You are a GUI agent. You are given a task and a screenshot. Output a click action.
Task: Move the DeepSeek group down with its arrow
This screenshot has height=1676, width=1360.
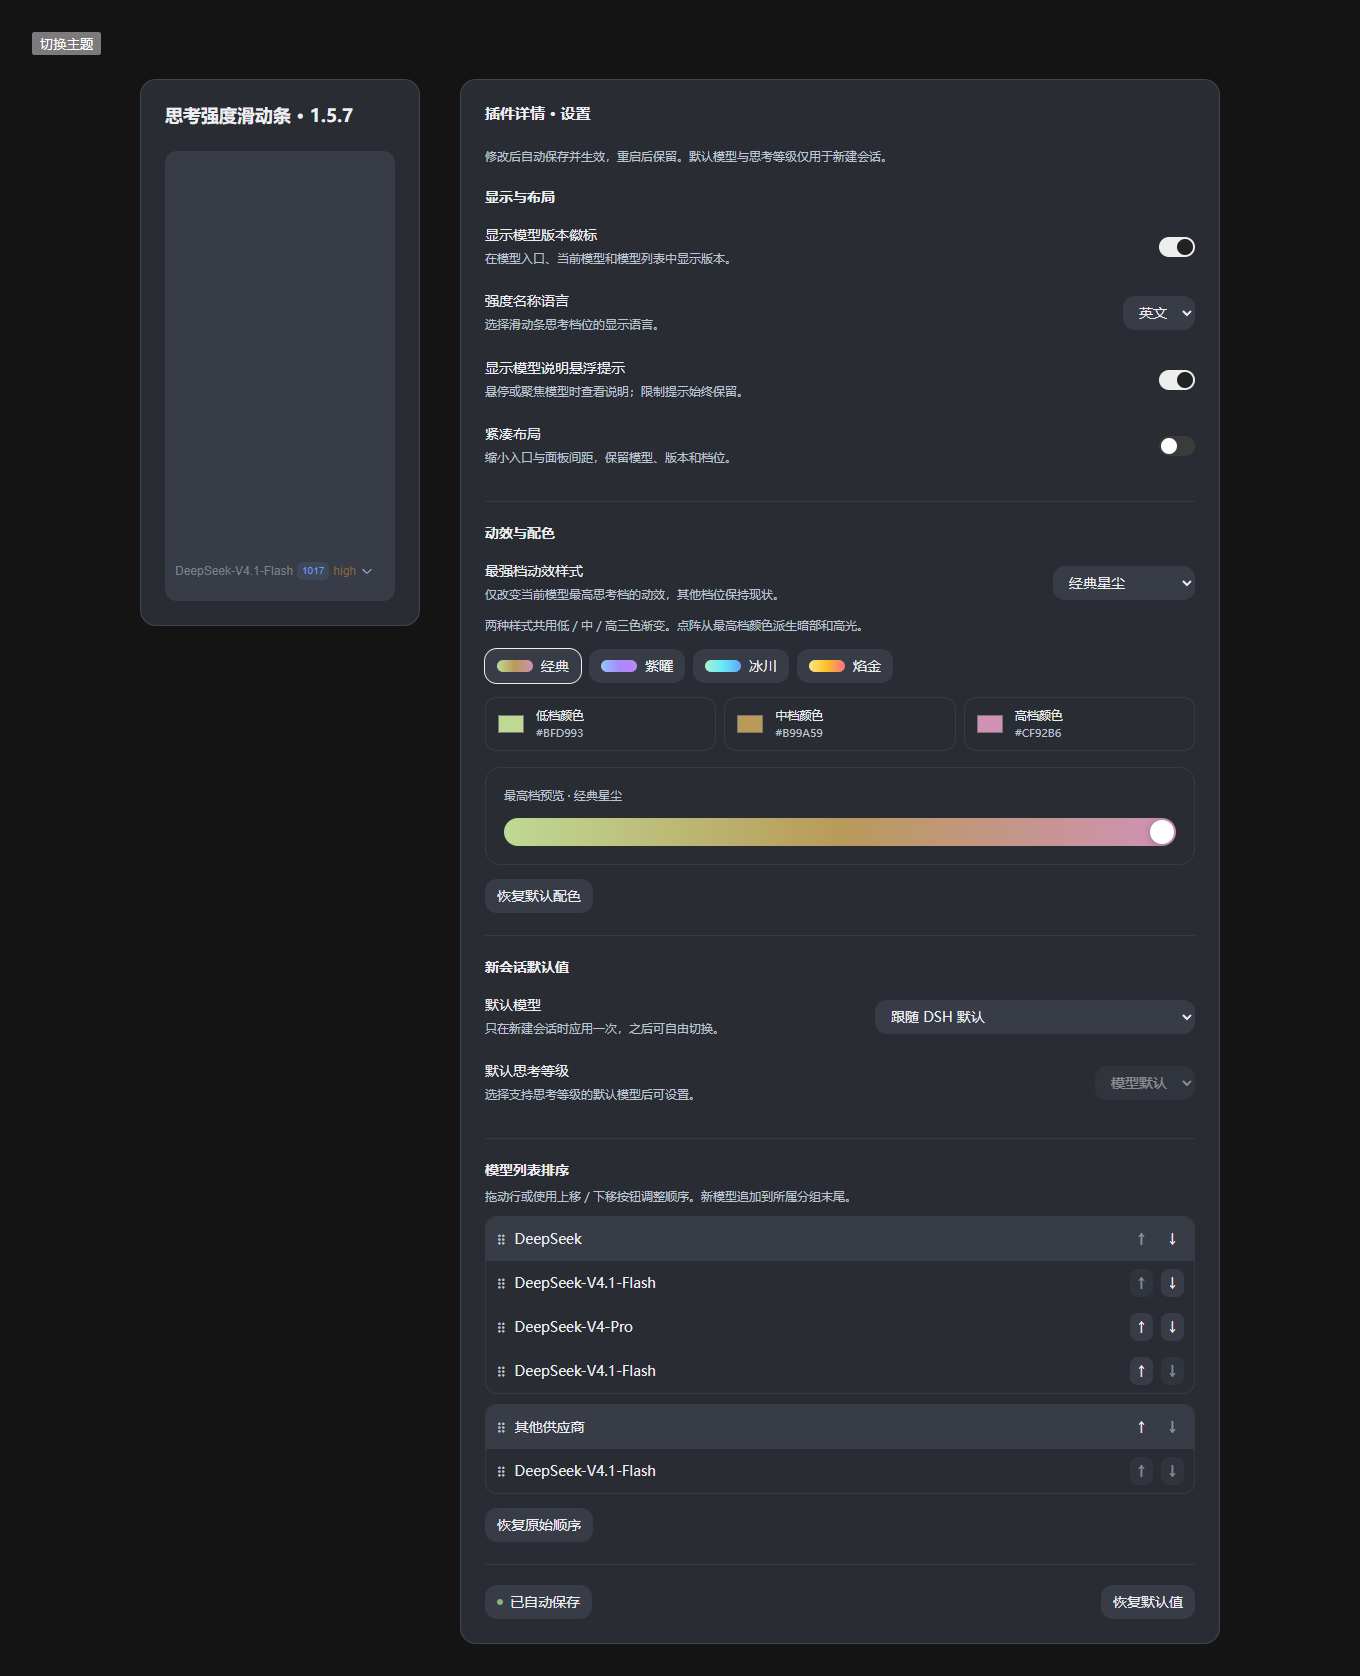tap(1172, 1239)
